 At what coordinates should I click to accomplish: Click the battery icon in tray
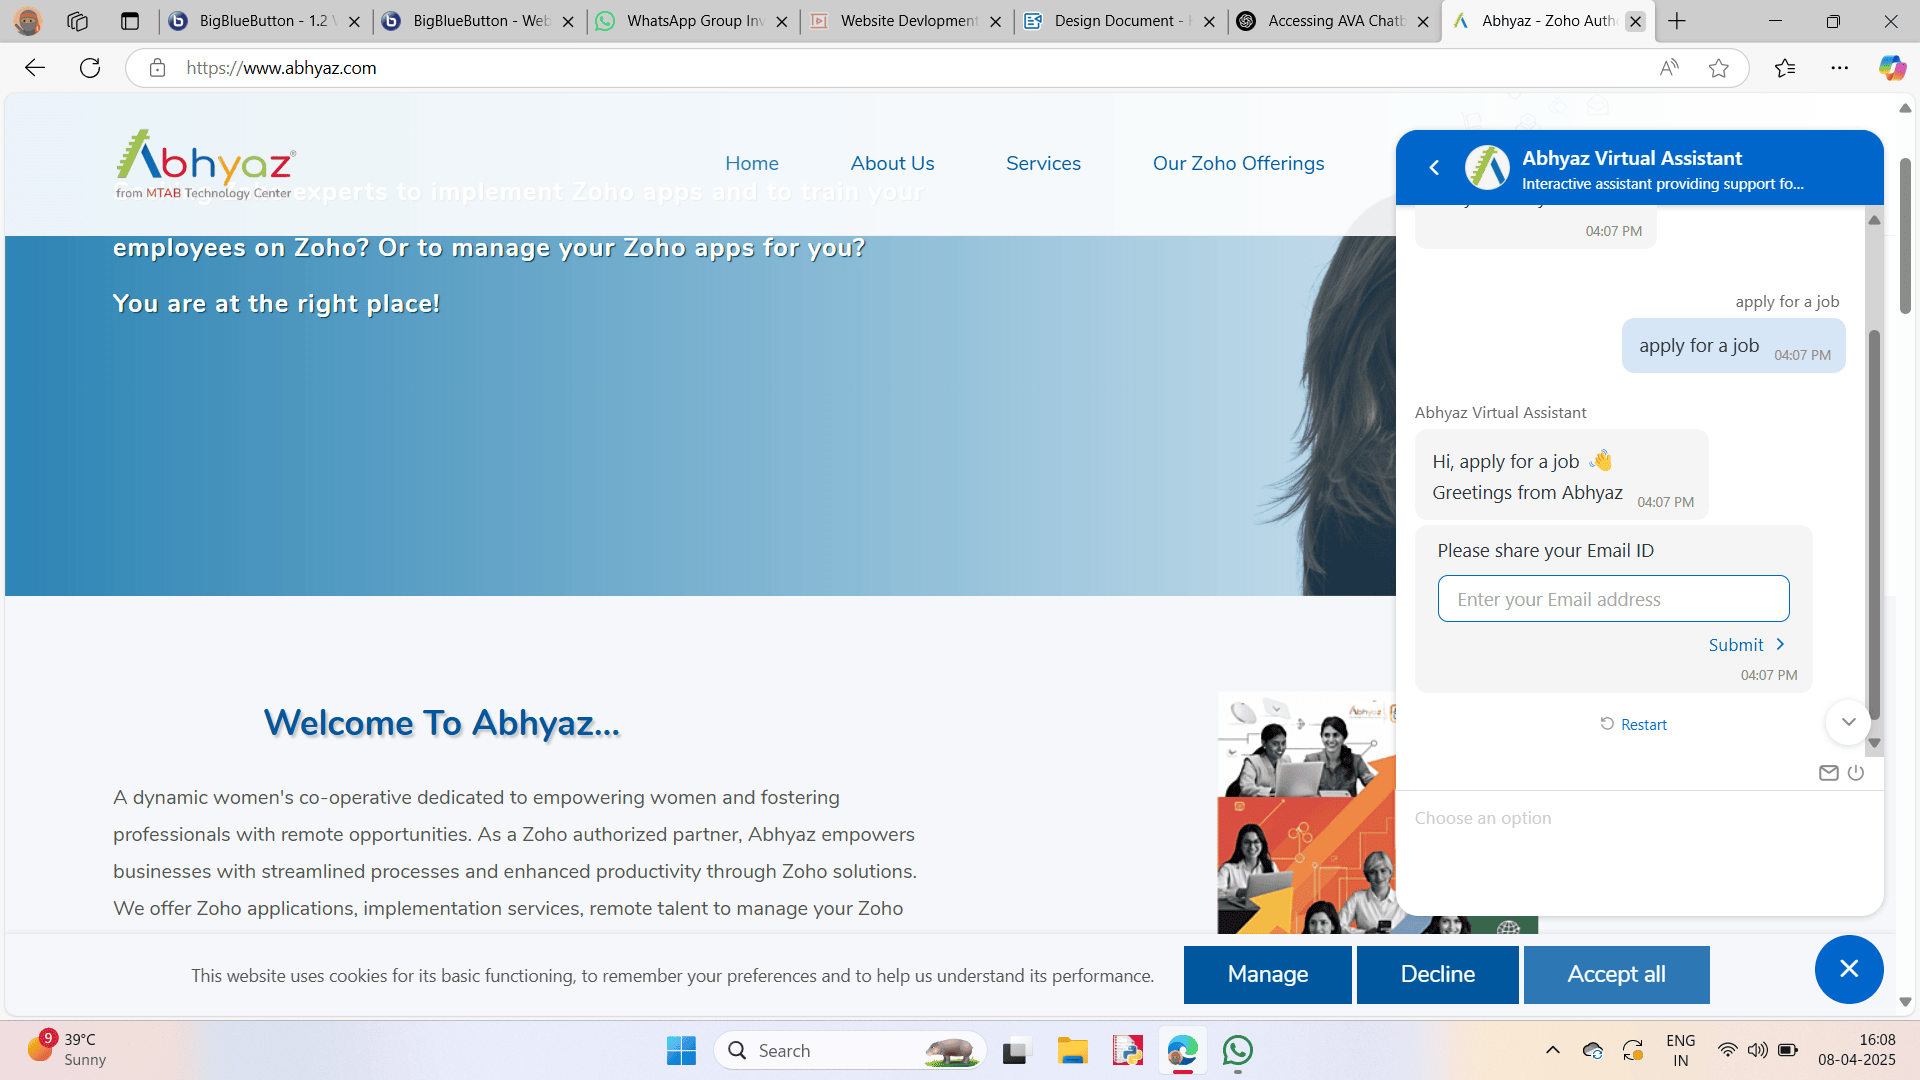[x=1788, y=1050]
